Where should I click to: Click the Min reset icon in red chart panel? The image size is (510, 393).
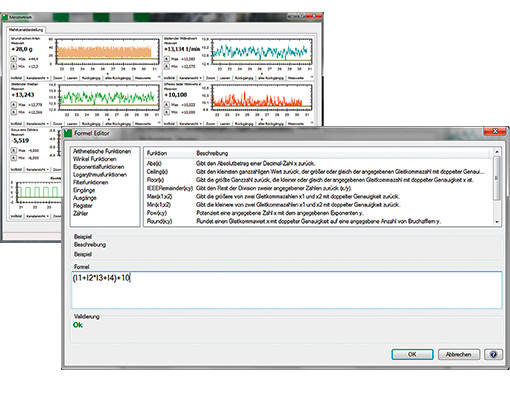(x=167, y=112)
